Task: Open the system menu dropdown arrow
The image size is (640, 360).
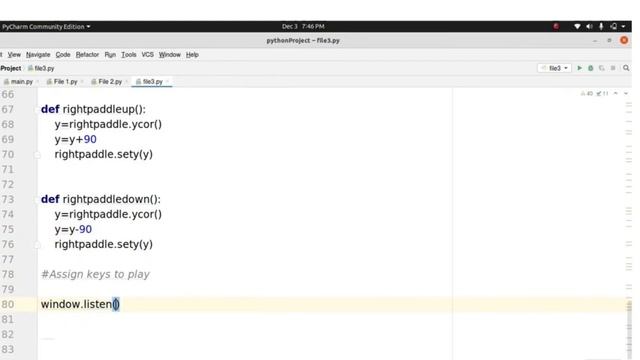Action: tap(623, 27)
